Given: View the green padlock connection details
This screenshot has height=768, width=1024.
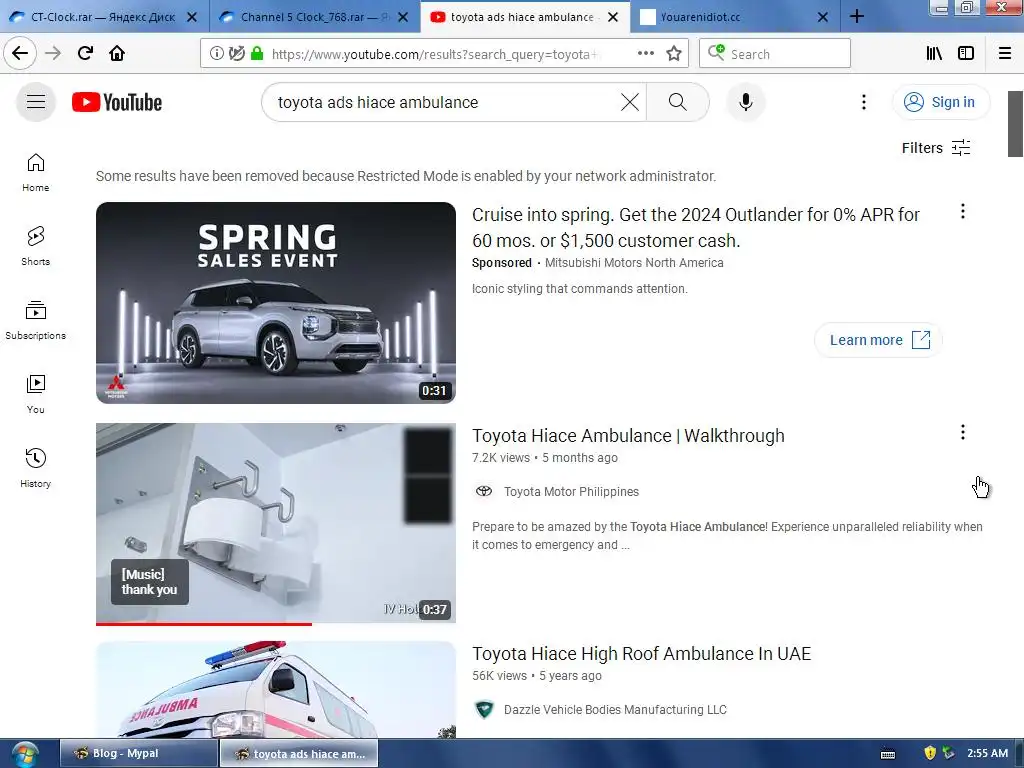Looking at the screenshot, I should pyautogui.click(x=257, y=54).
